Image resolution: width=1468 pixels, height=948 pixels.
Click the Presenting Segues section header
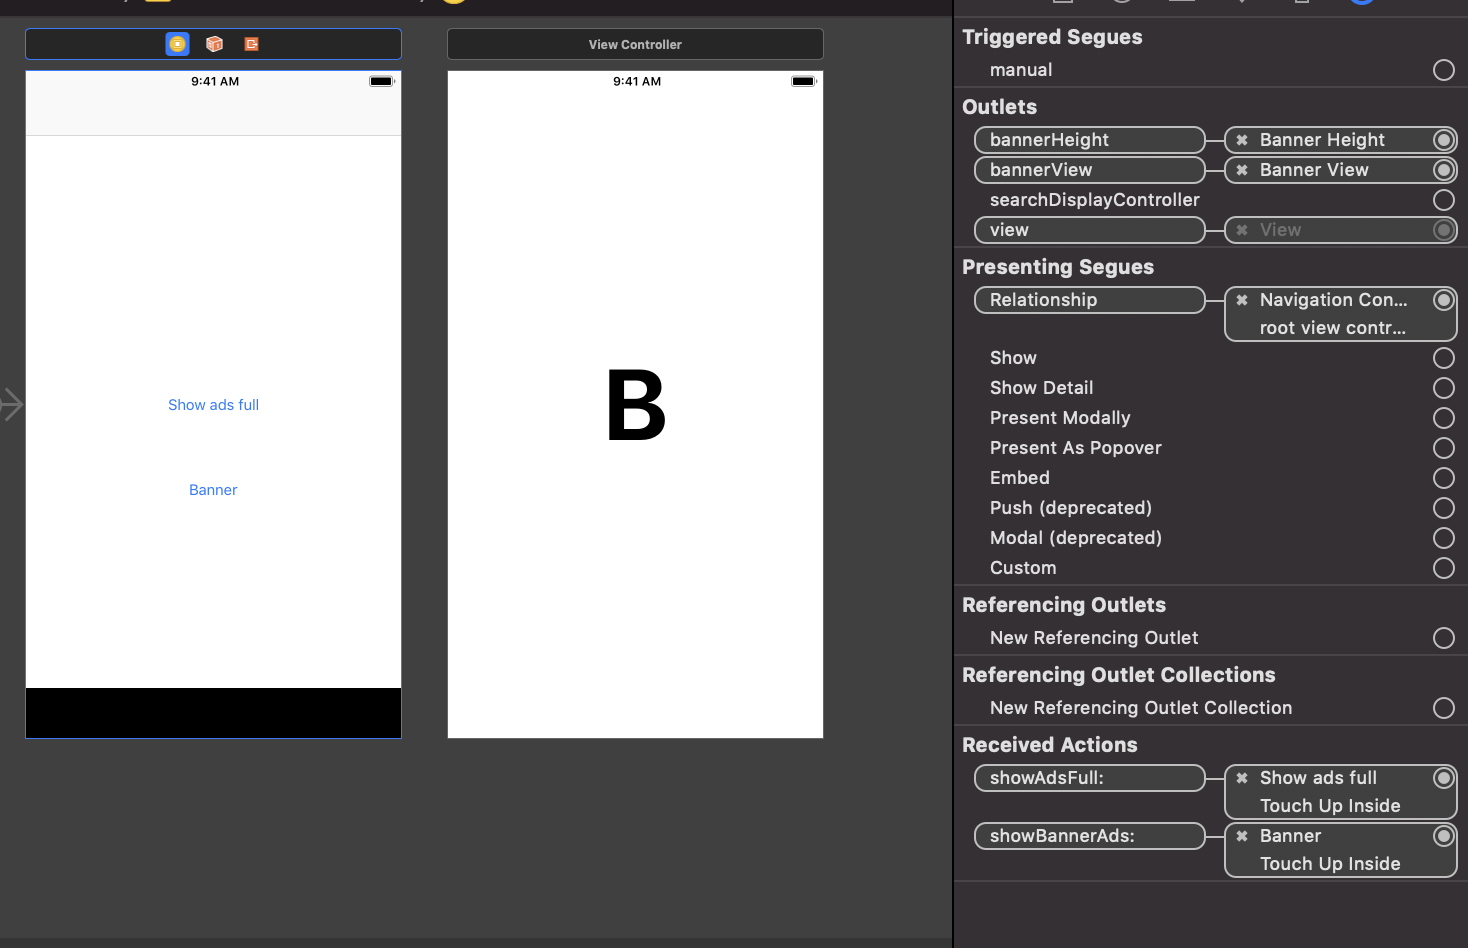point(1058,267)
